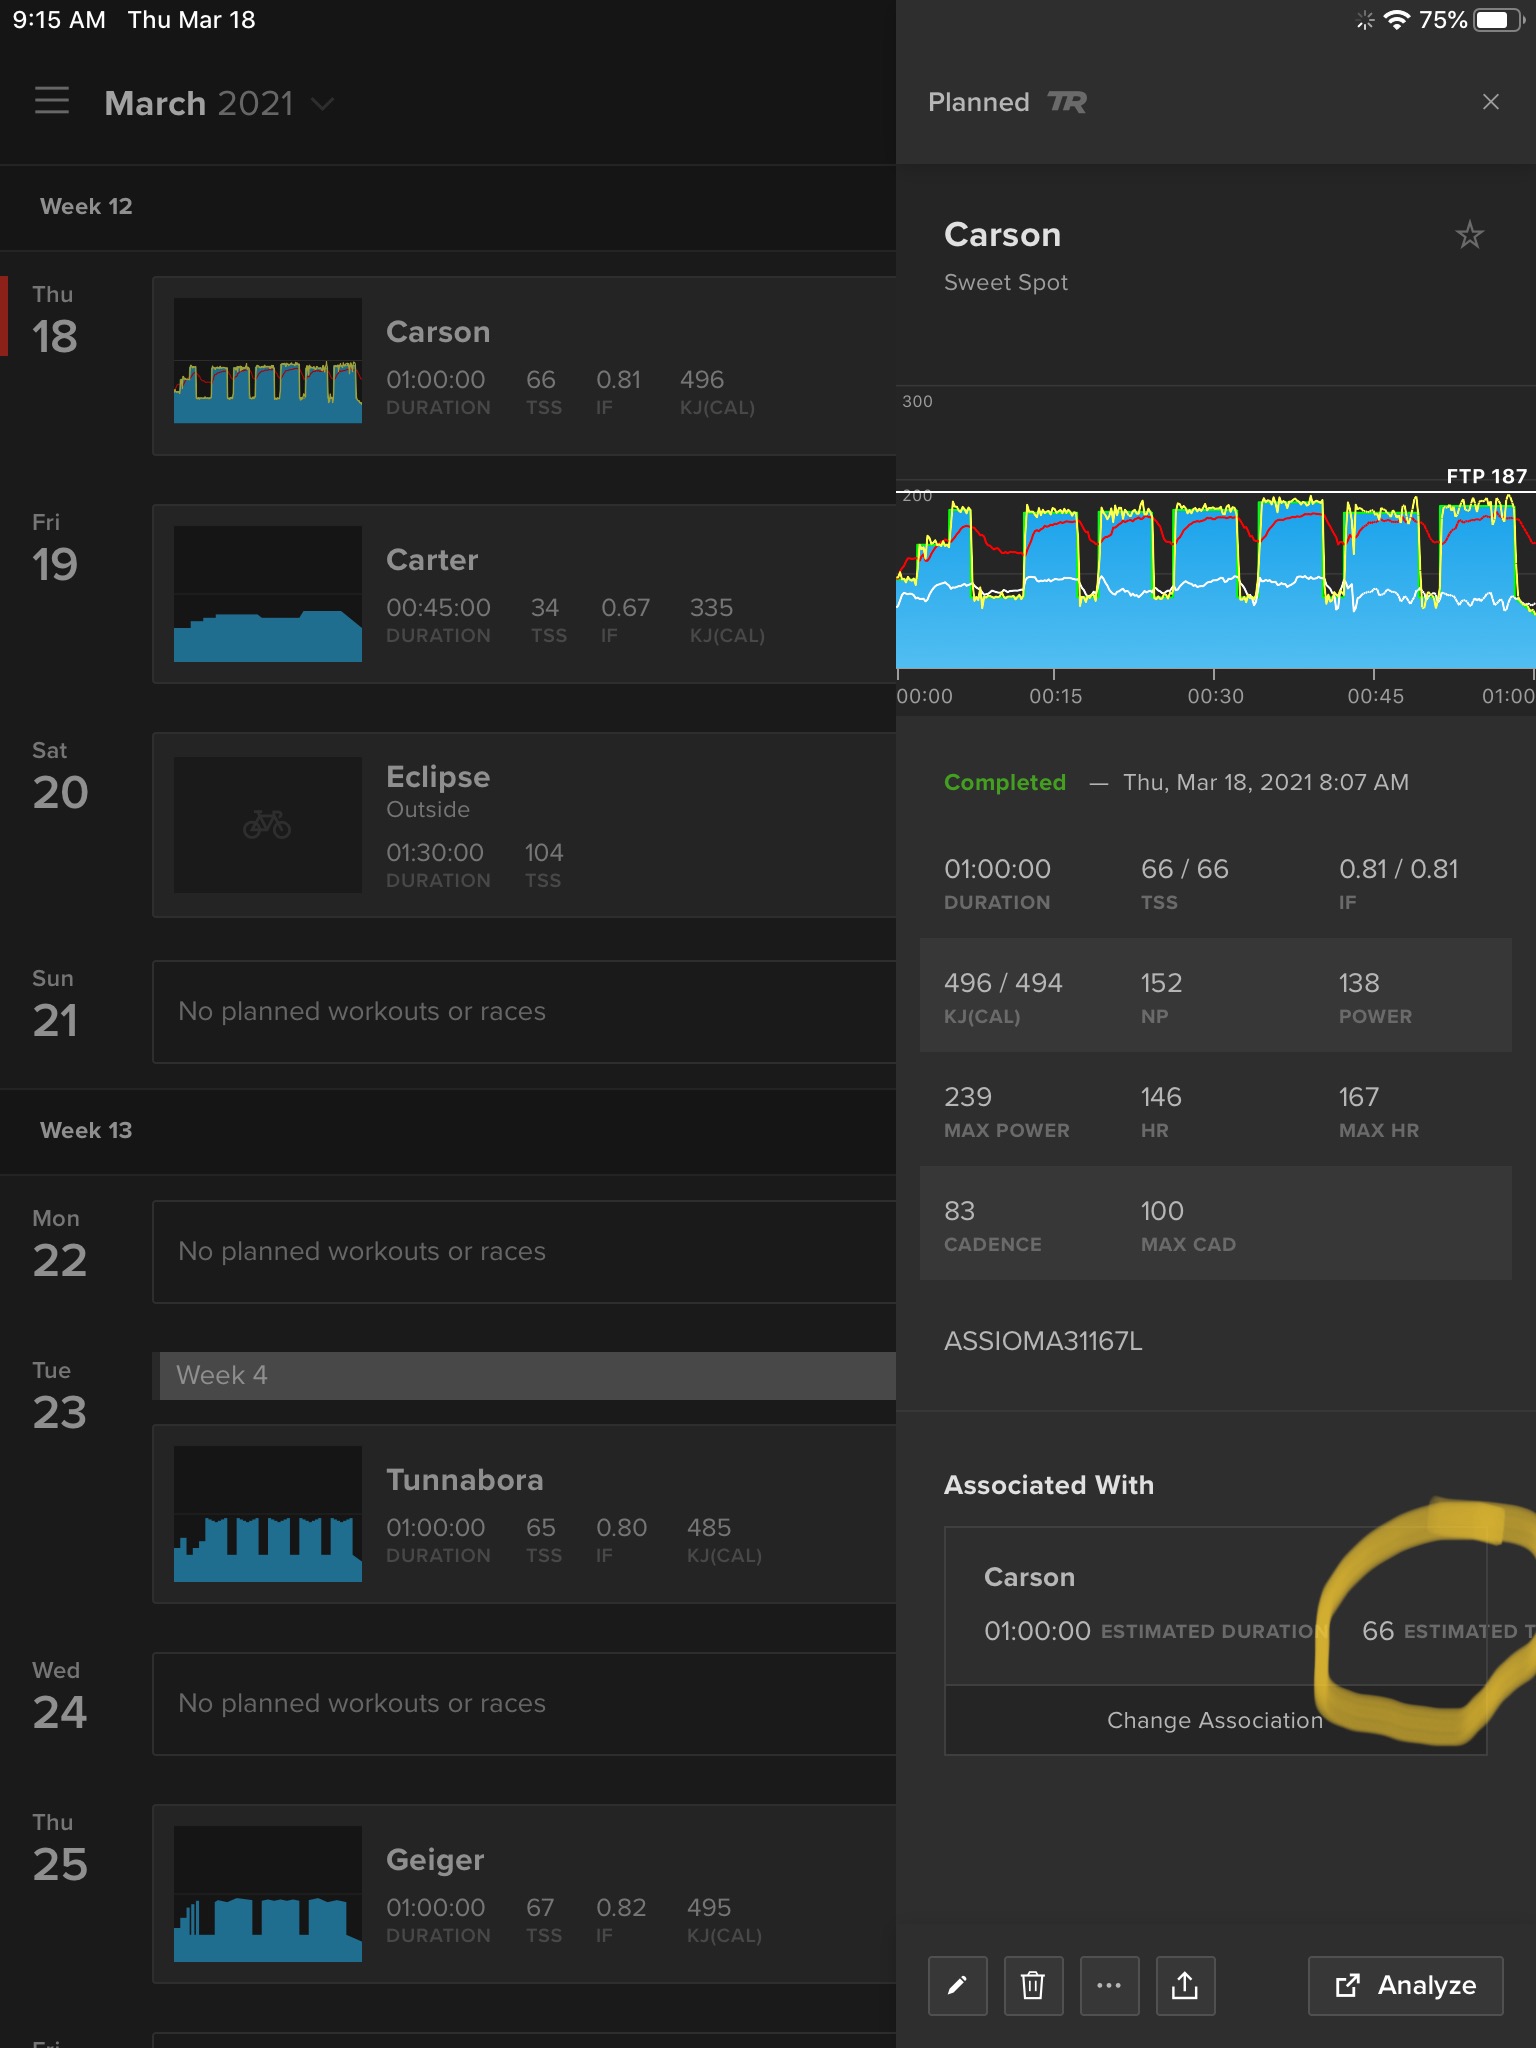The height and width of the screenshot is (2048, 1536).
Task: Tap the empty Wed 24 day slot
Action: pos(524,1704)
